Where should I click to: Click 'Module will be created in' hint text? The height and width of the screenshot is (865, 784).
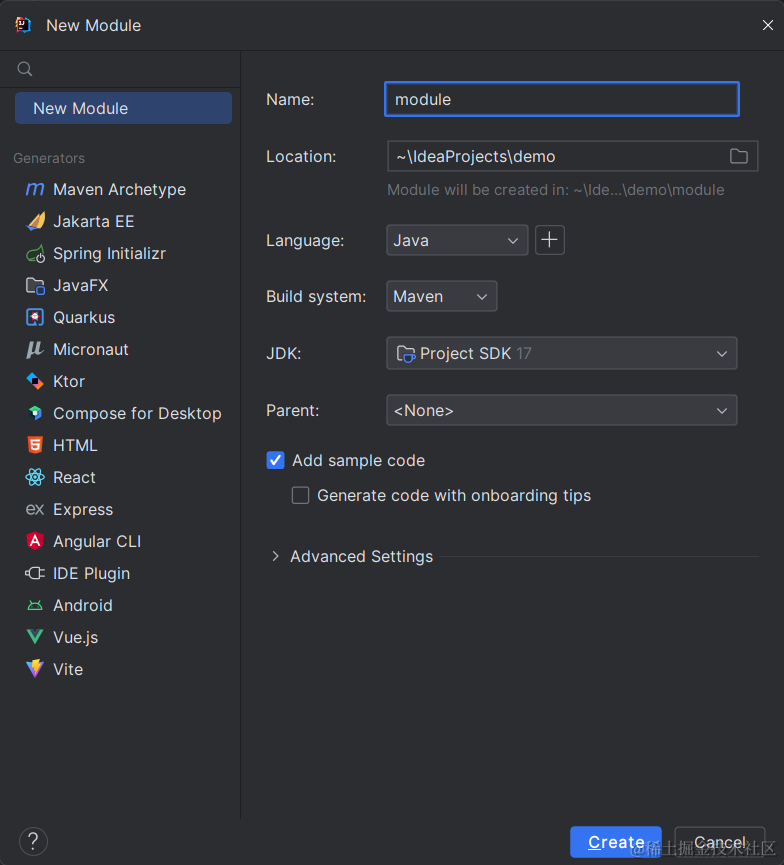click(x=556, y=190)
